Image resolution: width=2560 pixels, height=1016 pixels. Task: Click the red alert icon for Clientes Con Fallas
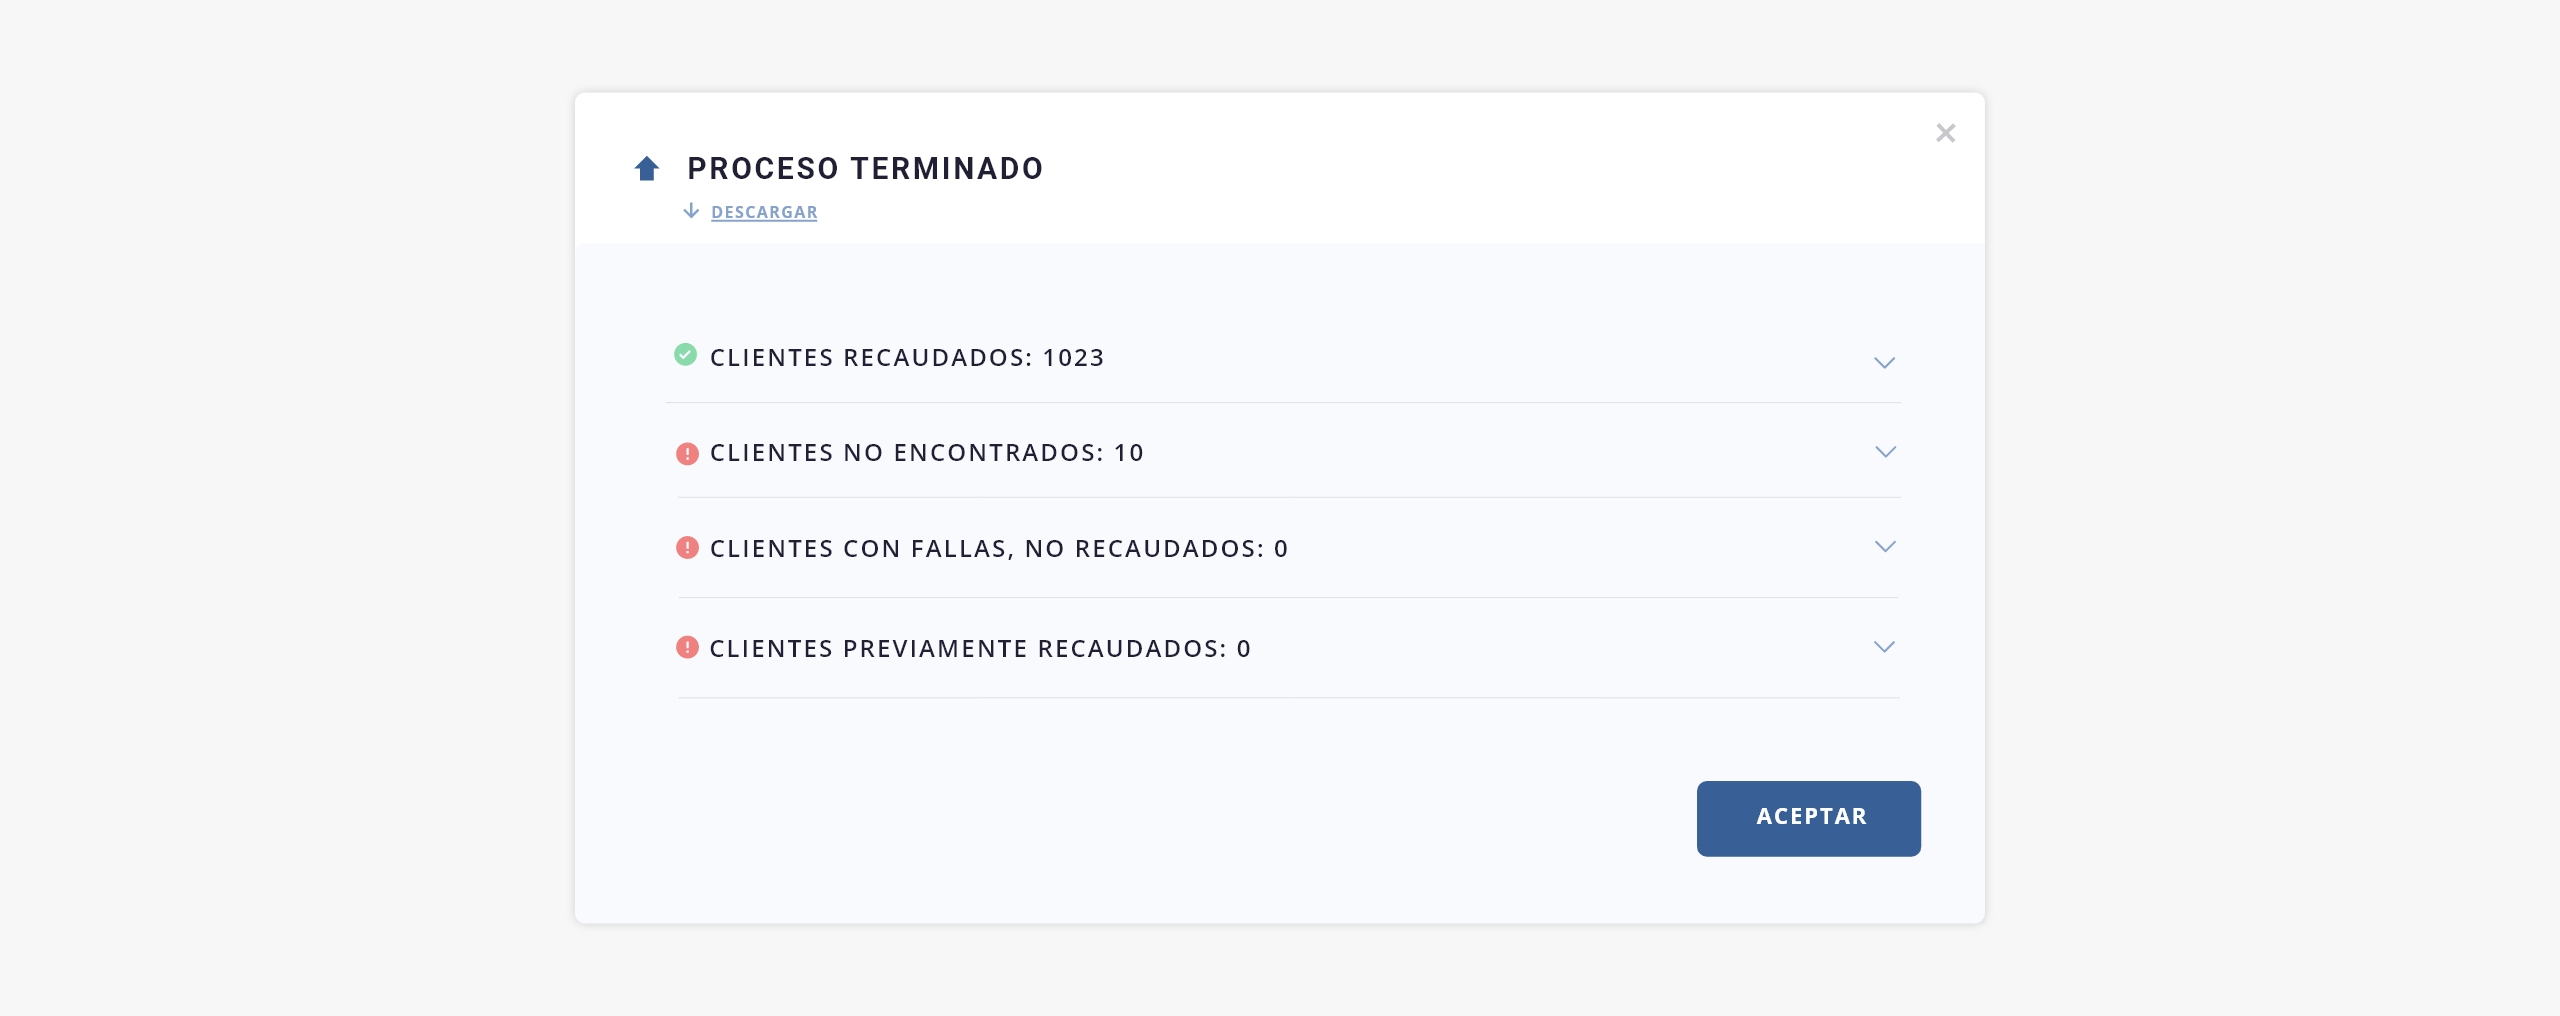[x=687, y=548]
